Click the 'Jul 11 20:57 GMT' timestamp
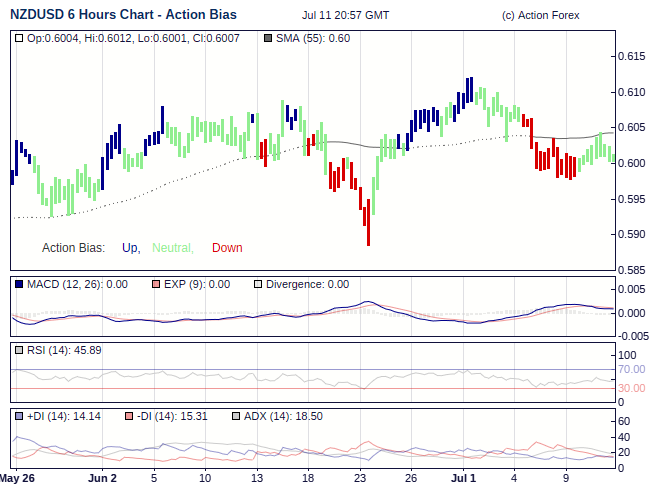The width and height of the screenshot is (650, 489). coord(345,16)
